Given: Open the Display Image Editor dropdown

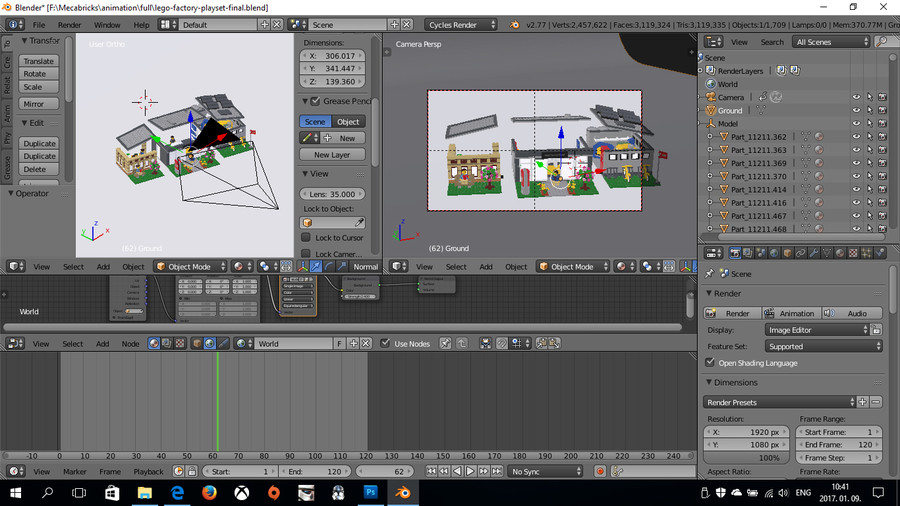Looking at the screenshot, I should pos(817,330).
